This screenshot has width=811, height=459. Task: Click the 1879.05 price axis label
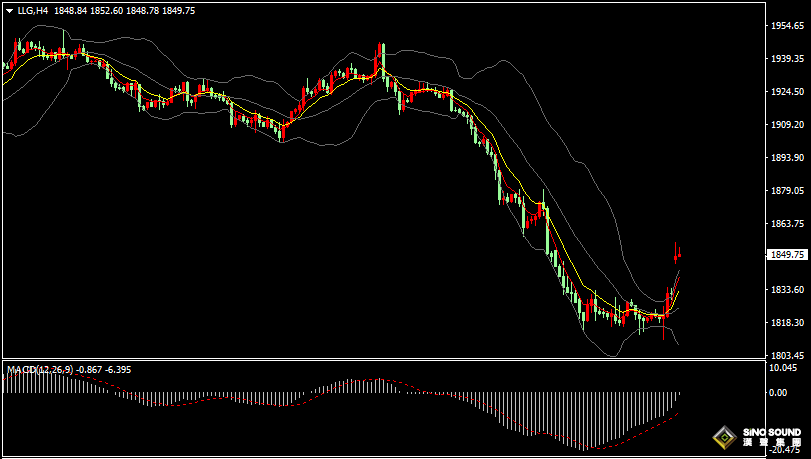tap(785, 191)
